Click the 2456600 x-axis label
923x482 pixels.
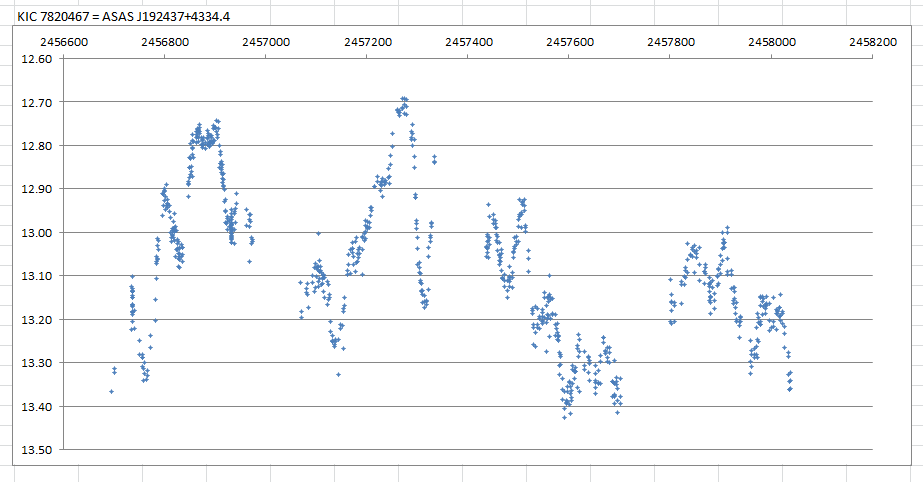63,43
